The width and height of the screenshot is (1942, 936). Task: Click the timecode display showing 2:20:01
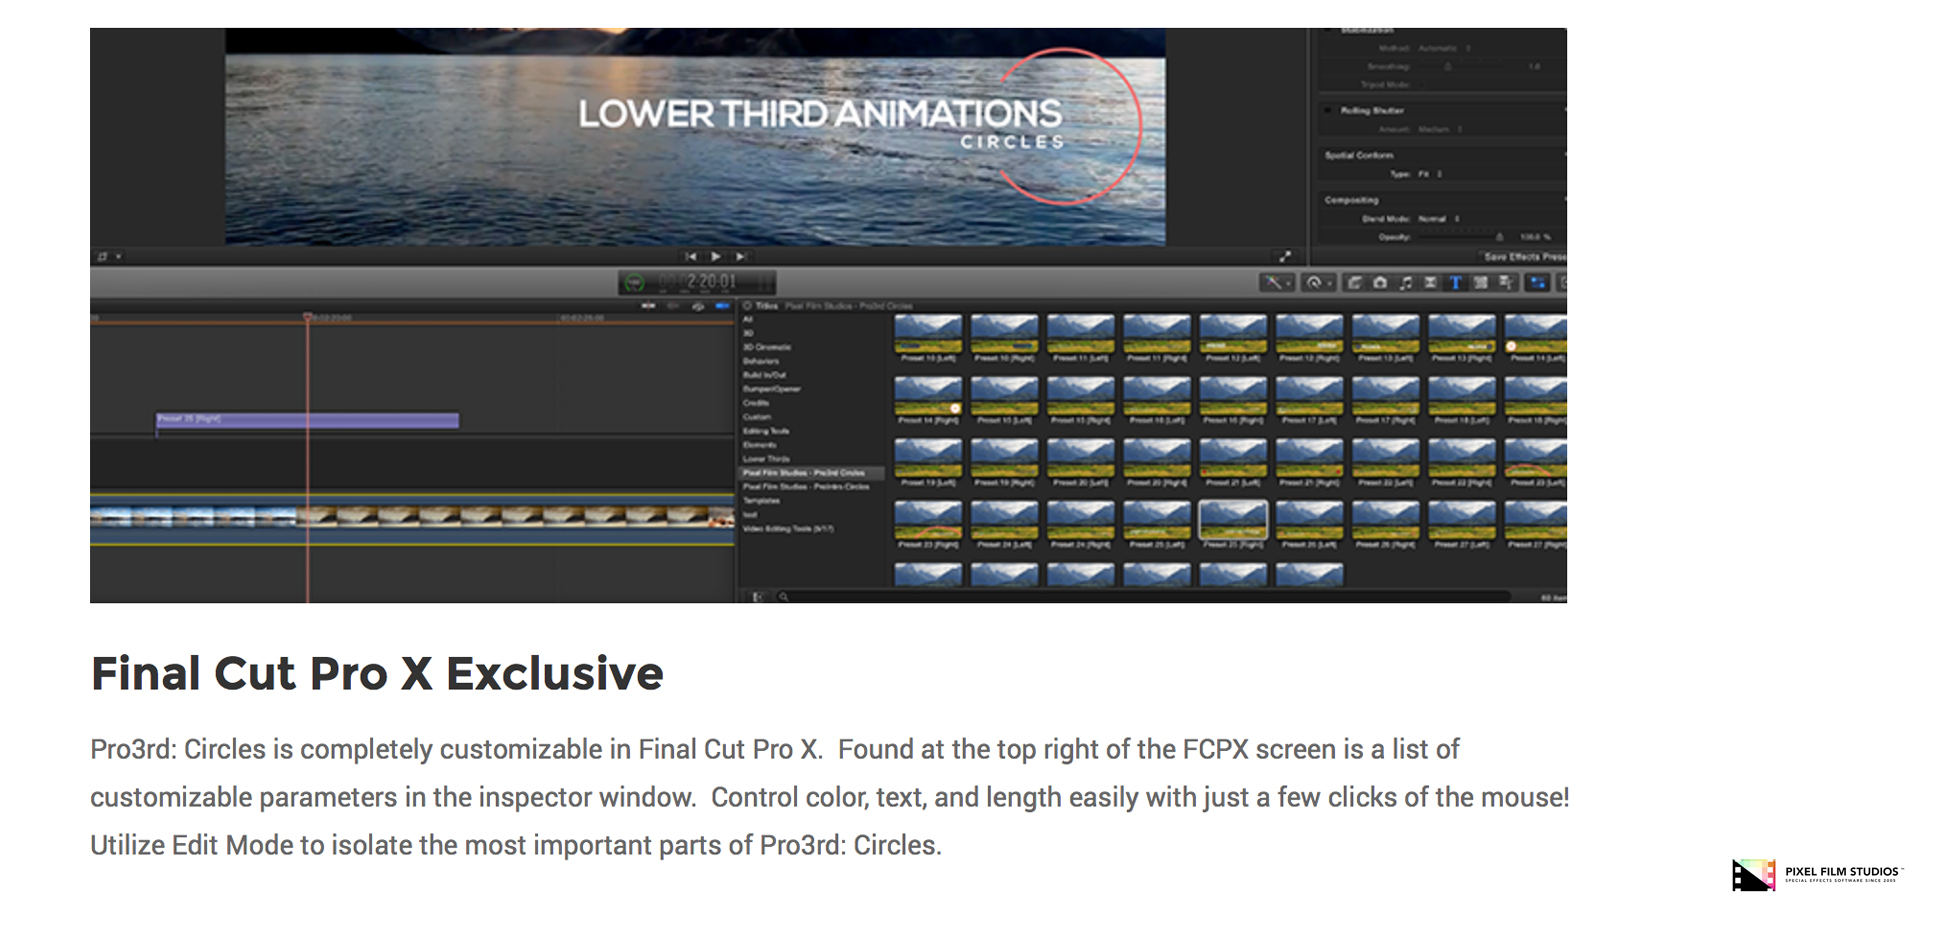697,283
